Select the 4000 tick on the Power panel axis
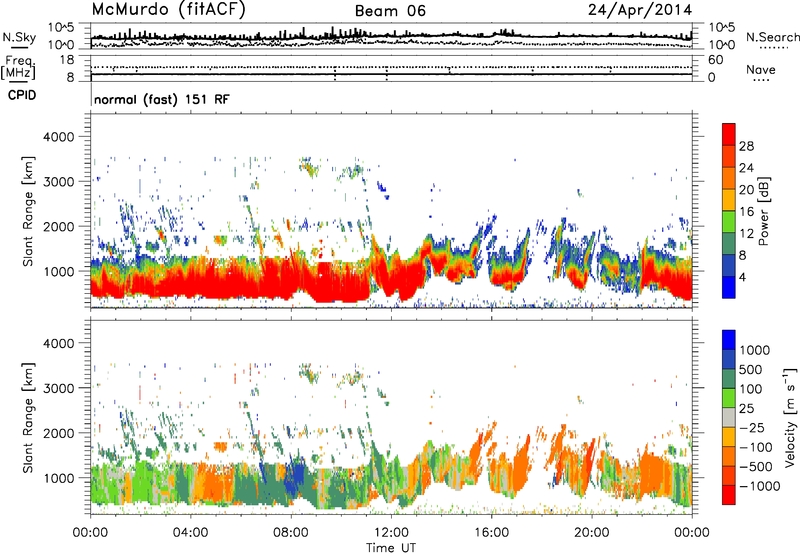This screenshot has width=800, height=554. point(59,137)
